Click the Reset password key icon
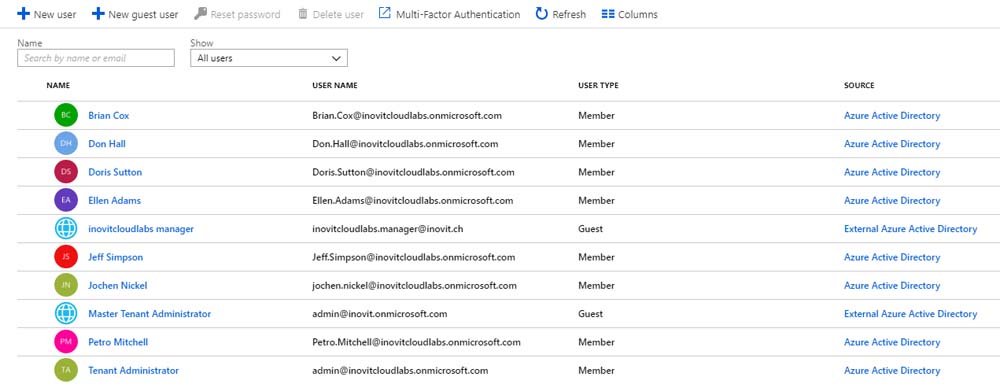This screenshot has height=384, width=1000. [200, 13]
